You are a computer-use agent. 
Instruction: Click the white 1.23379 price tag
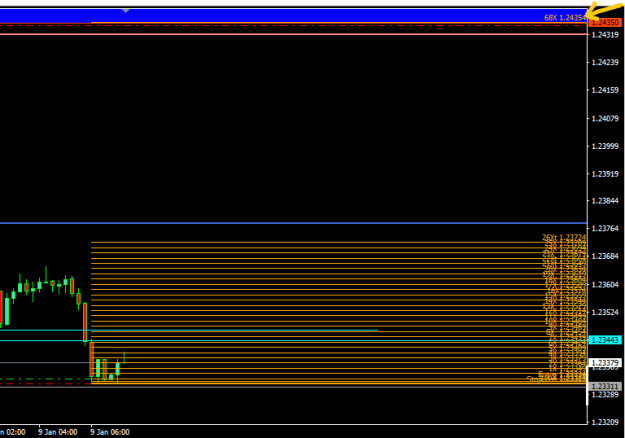pos(605,363)
